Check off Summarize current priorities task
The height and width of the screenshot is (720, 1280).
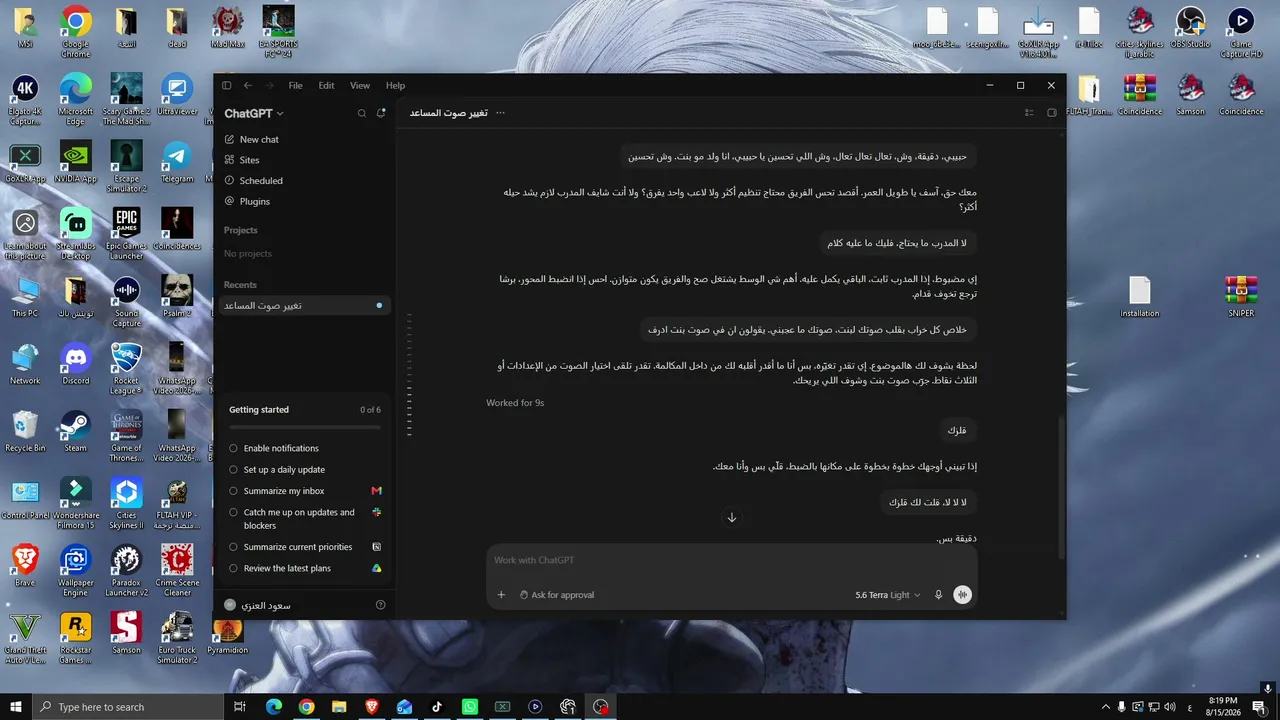[234, 547]
